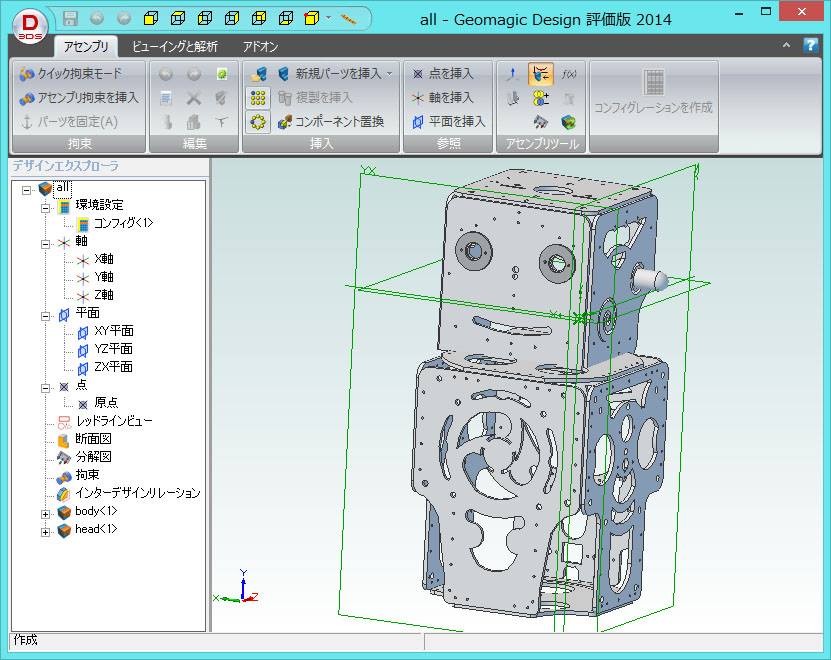Click コンポーネント置換 button
The width and height of the screenshot is (831, 660).
(x=332, y=122)
